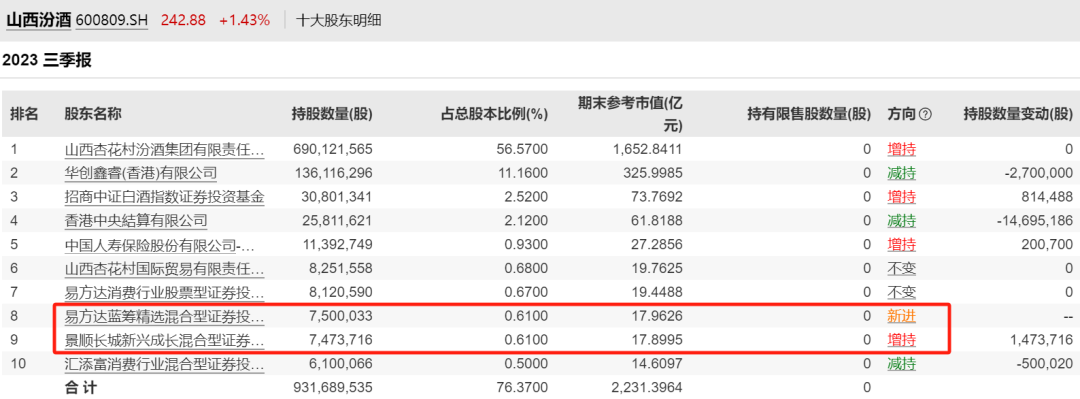The width and height of the screenshot is (1080, 399).
Task: Click the help icon next to 方向
Action: (x=925, y=114)
